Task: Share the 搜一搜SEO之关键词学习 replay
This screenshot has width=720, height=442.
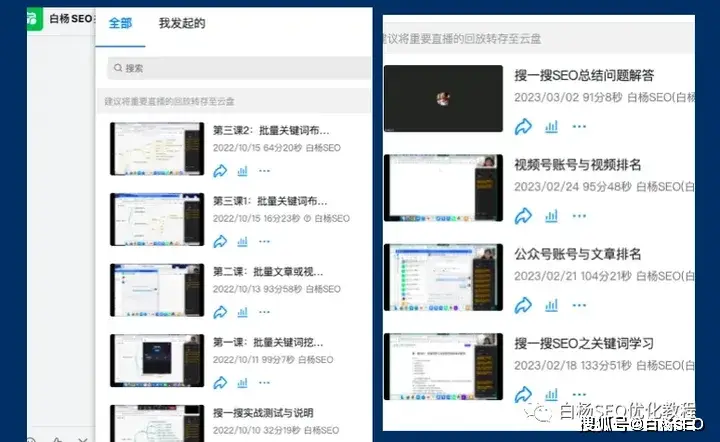Action: pos(523,394)
